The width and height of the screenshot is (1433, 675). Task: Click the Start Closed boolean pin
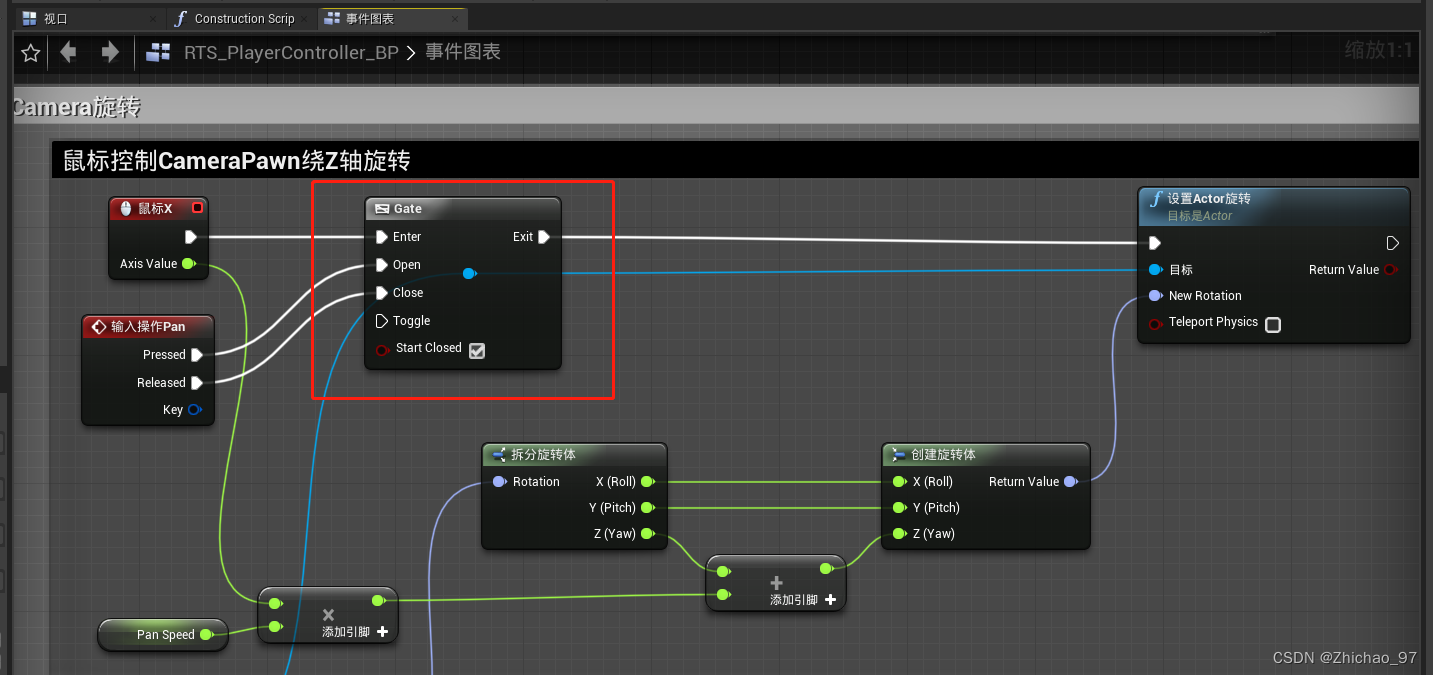[382, 349]
